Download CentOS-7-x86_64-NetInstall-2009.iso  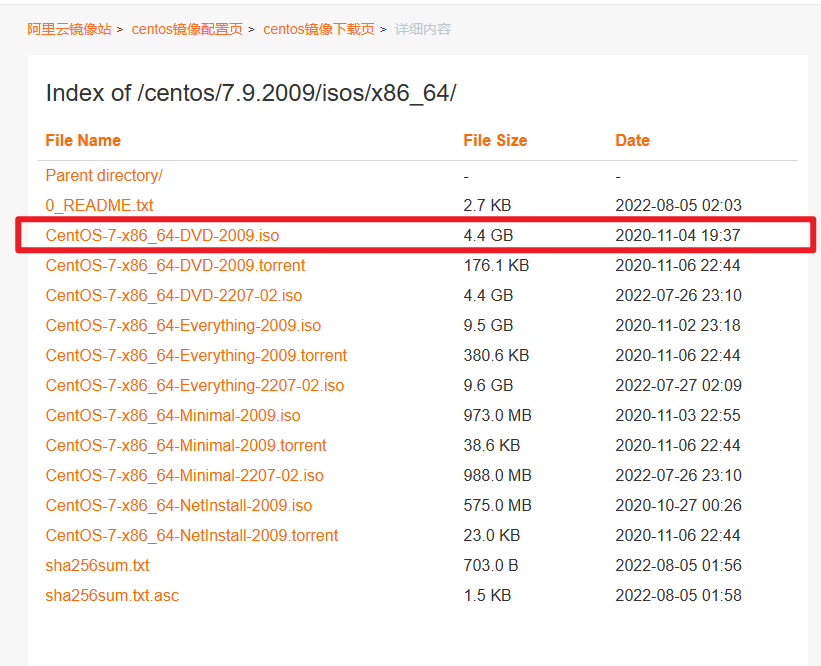pyautogui.click(x=179, y=505)
